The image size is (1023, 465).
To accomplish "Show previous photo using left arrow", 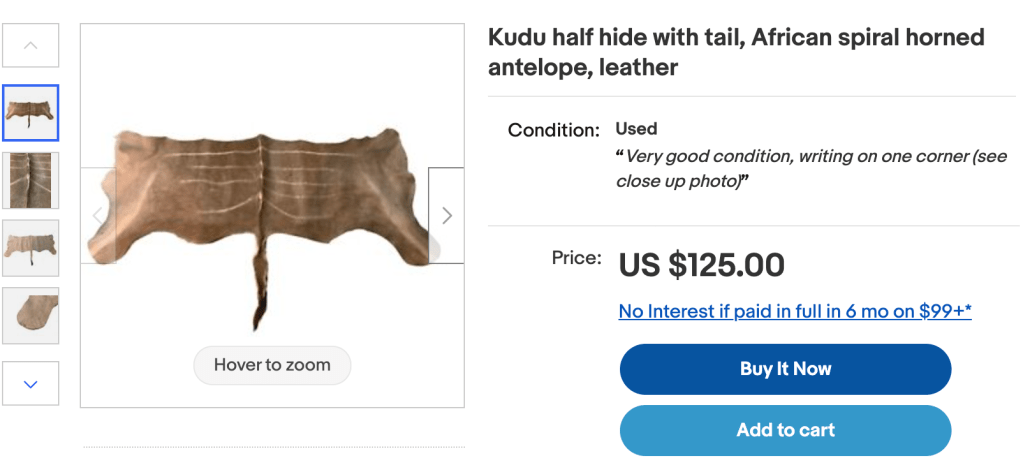I will coord(98,215).
